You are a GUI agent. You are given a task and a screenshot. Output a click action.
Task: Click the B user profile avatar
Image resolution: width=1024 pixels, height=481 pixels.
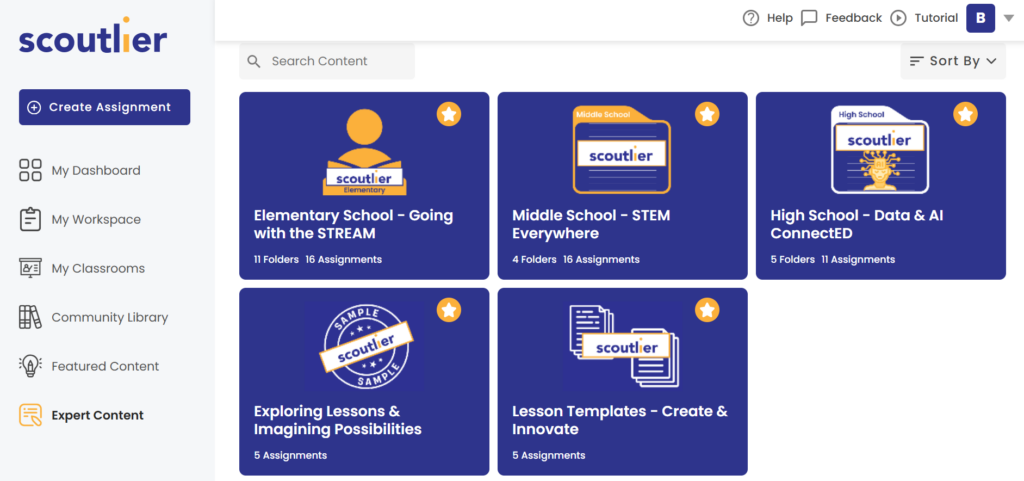coord(980,18)
